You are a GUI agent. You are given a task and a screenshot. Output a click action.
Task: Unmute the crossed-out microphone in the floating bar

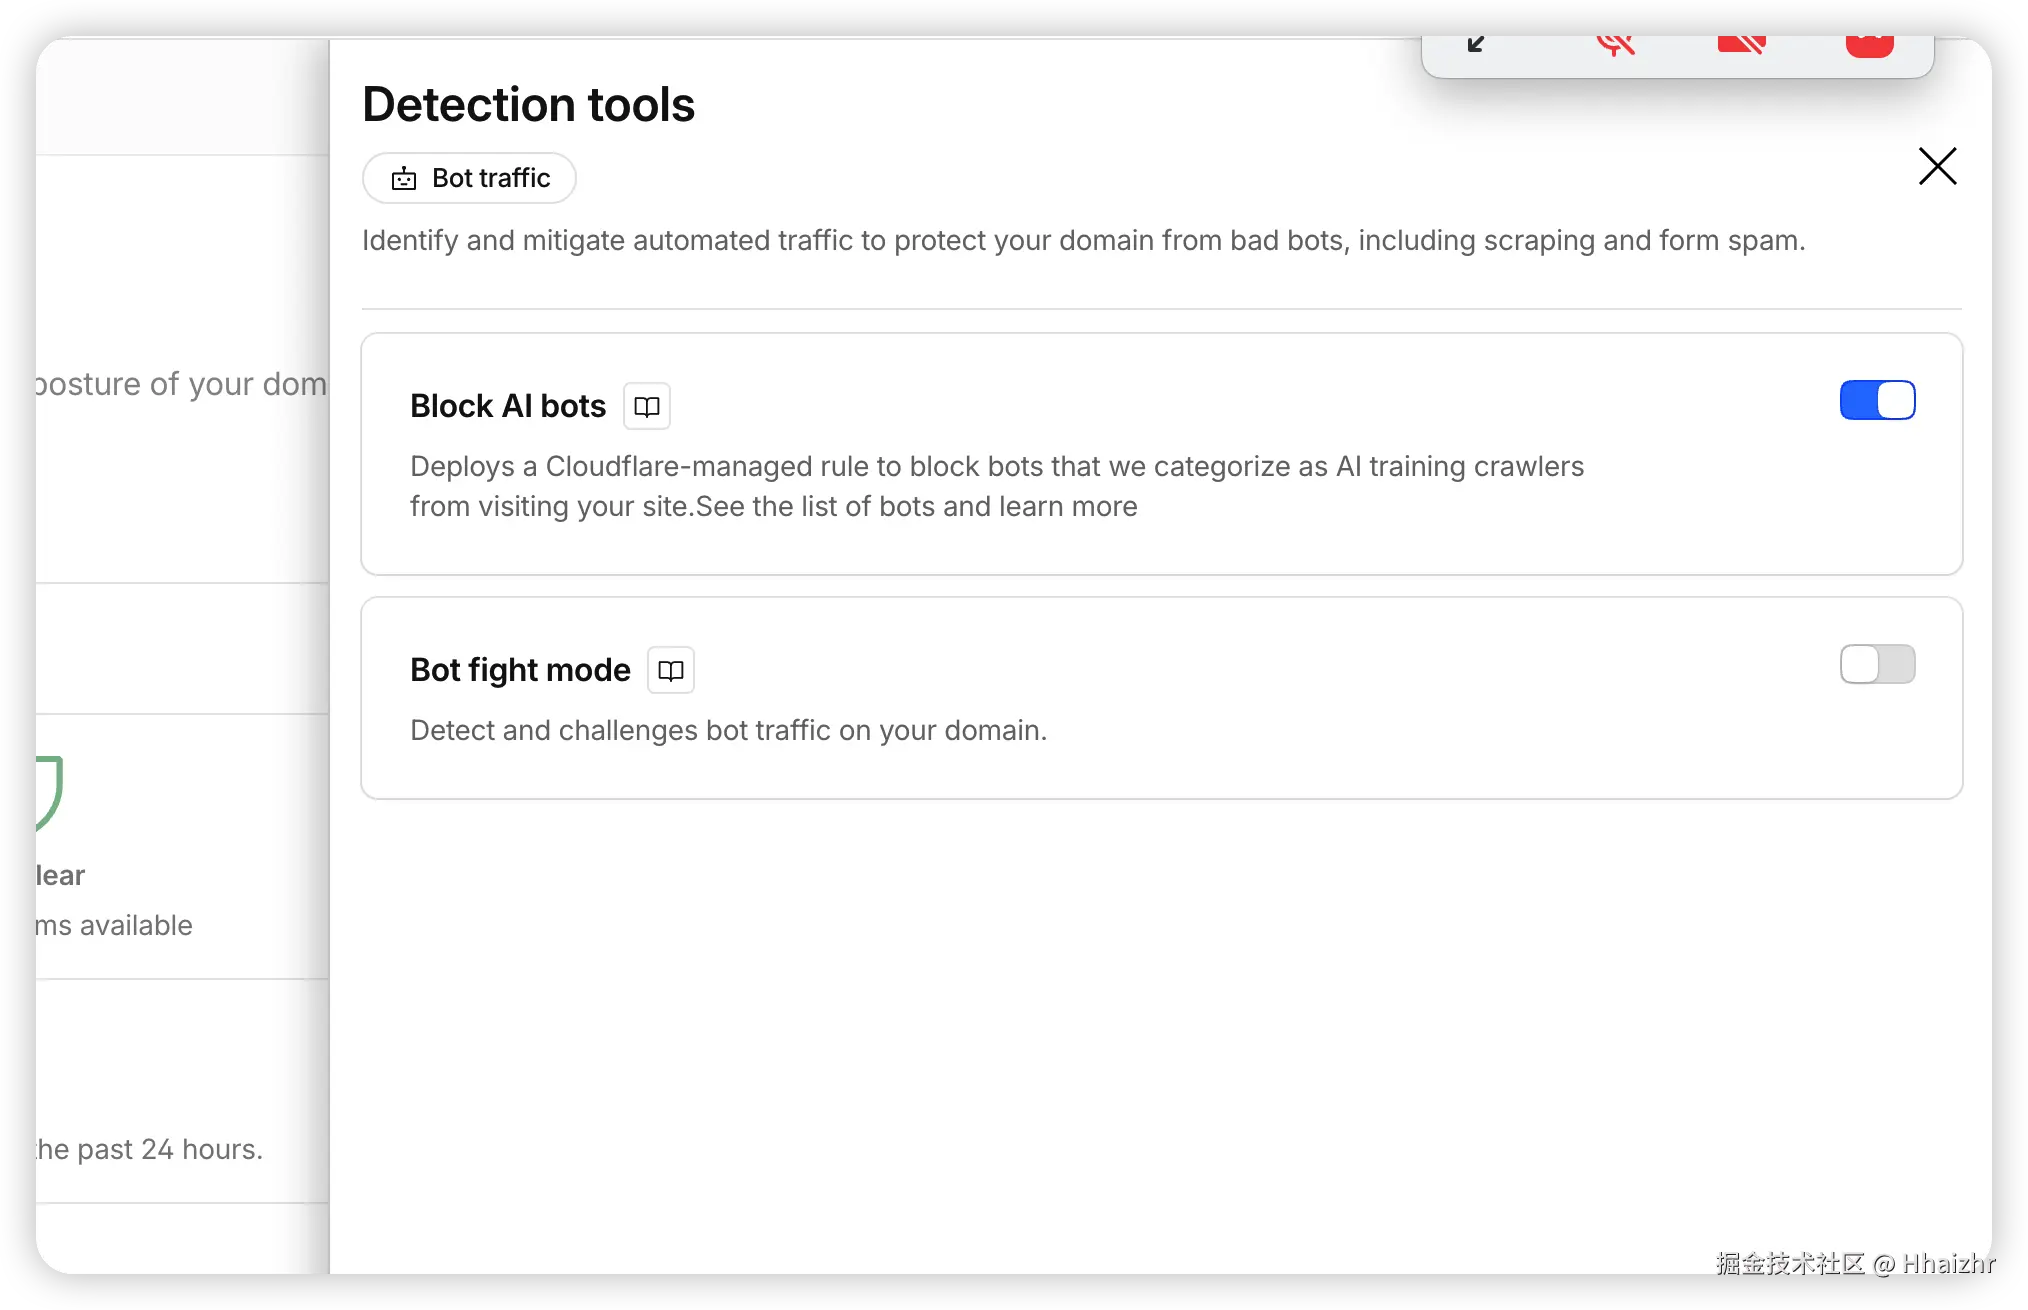pos(1615,45)
